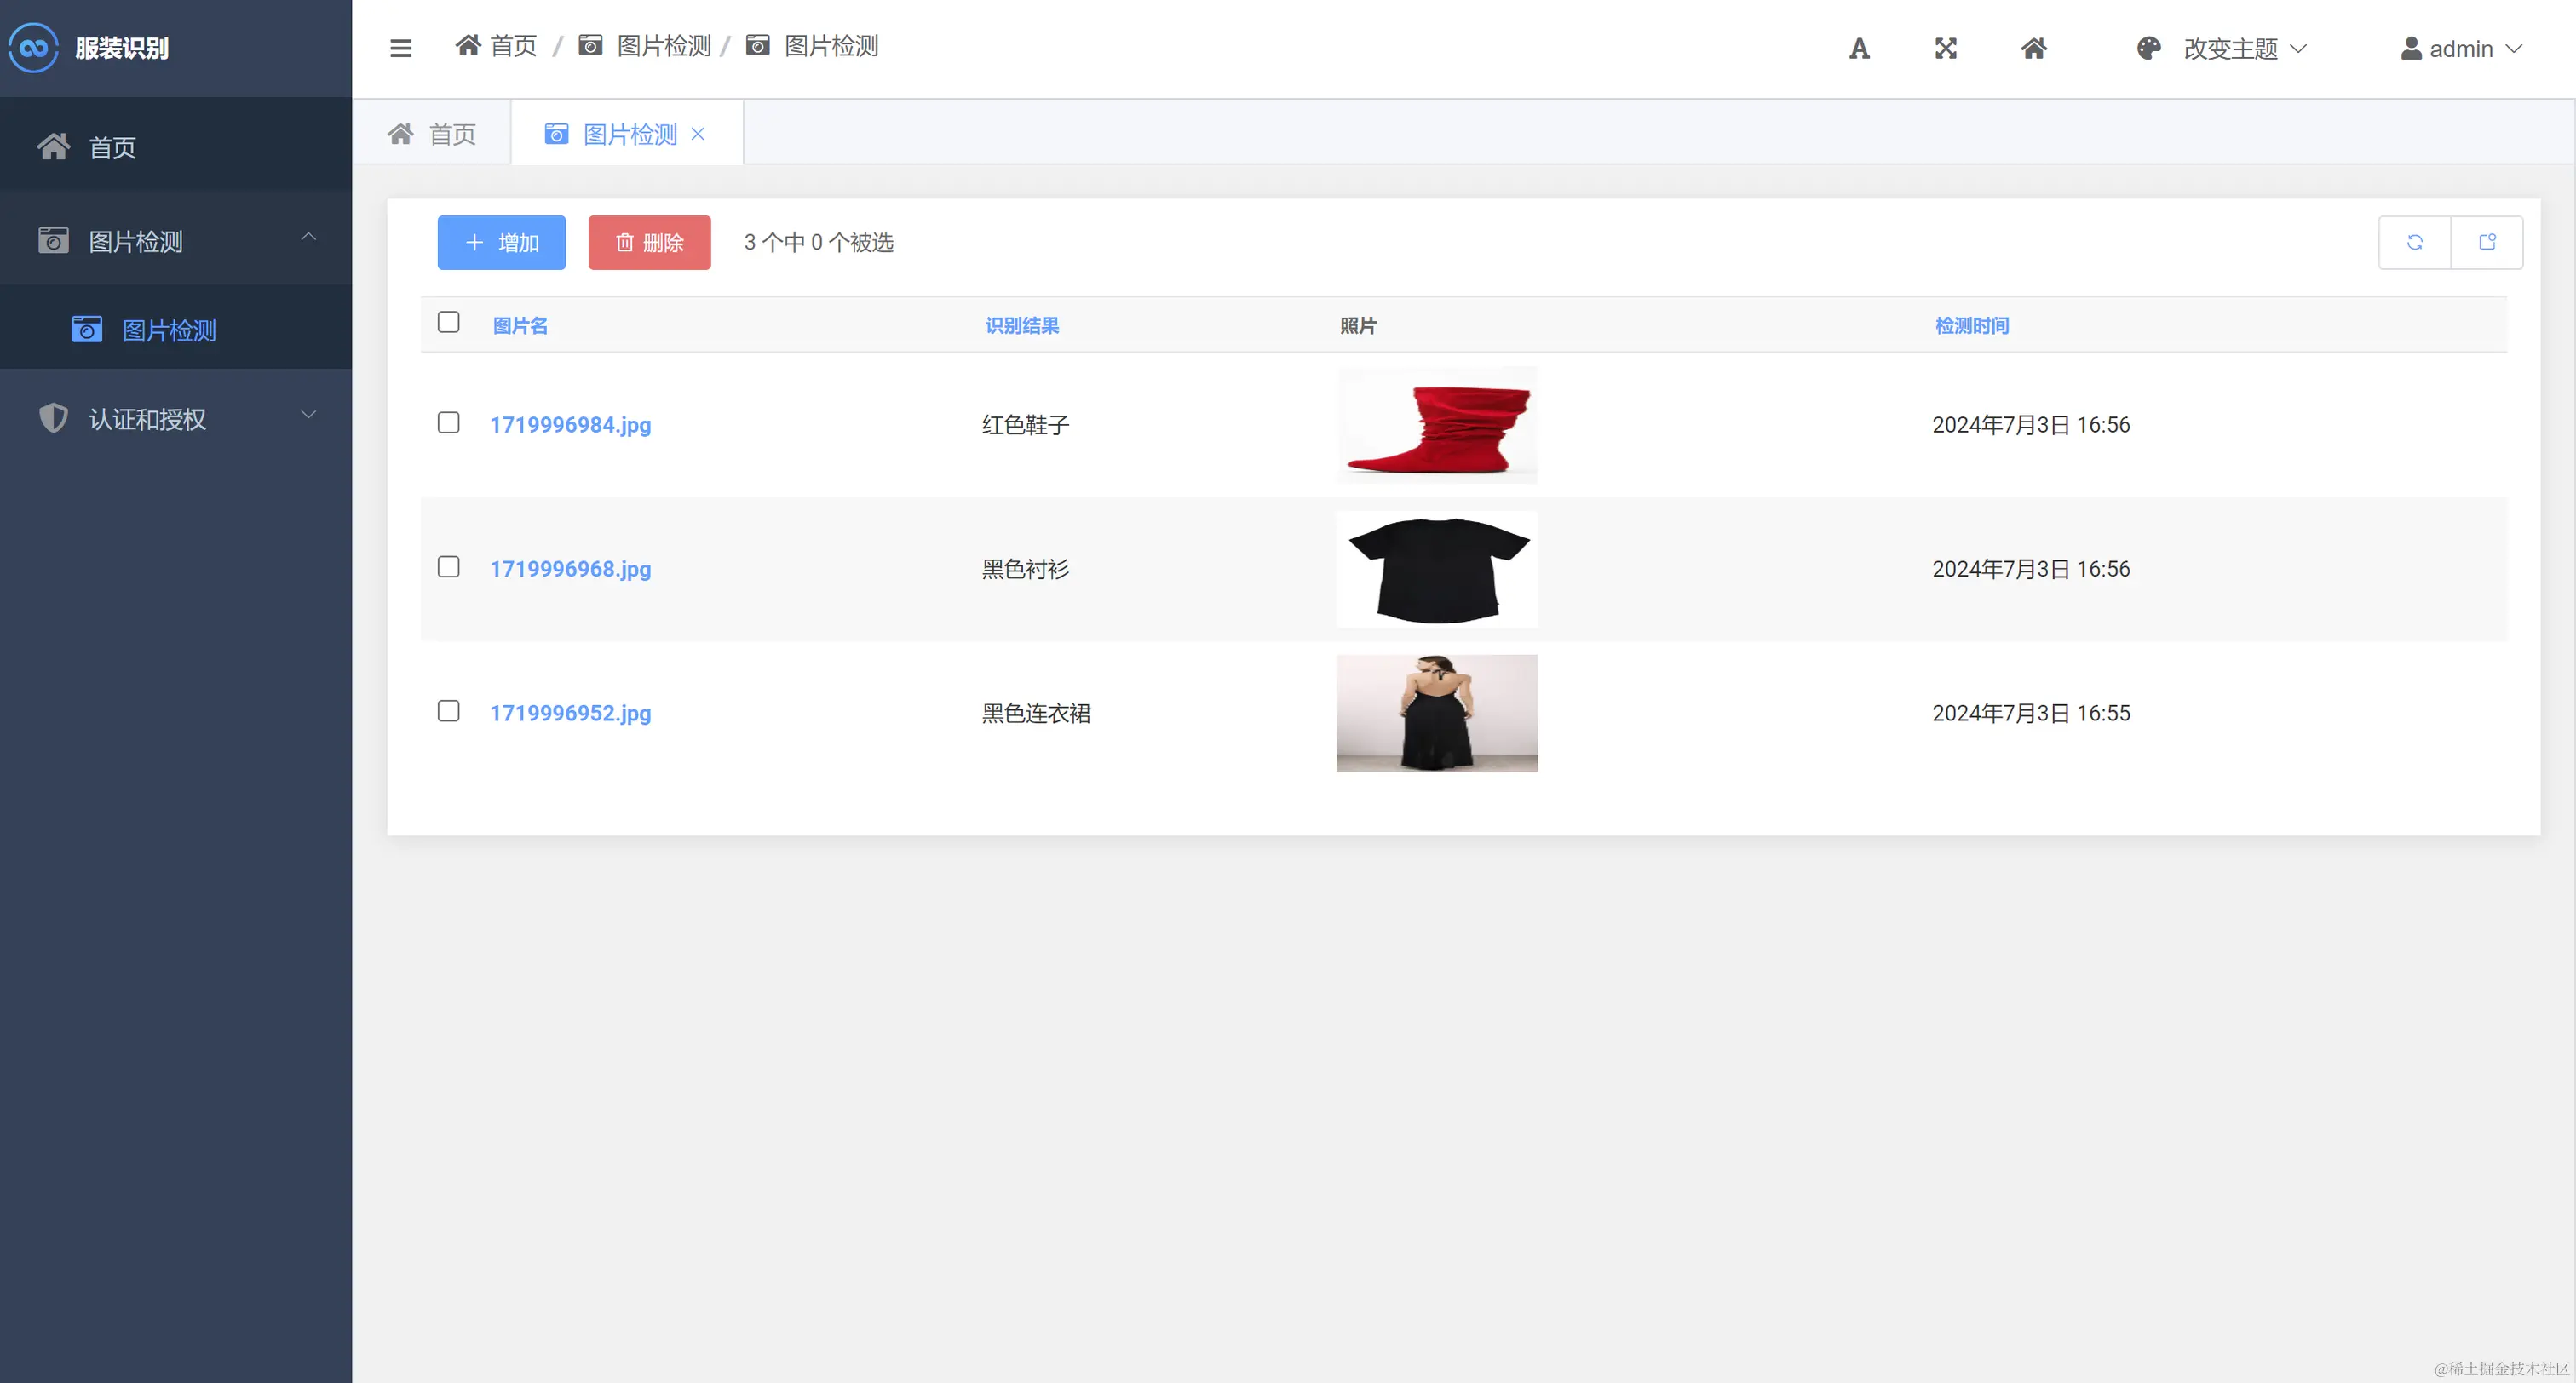Click the font size A icon

[1859, 48]
